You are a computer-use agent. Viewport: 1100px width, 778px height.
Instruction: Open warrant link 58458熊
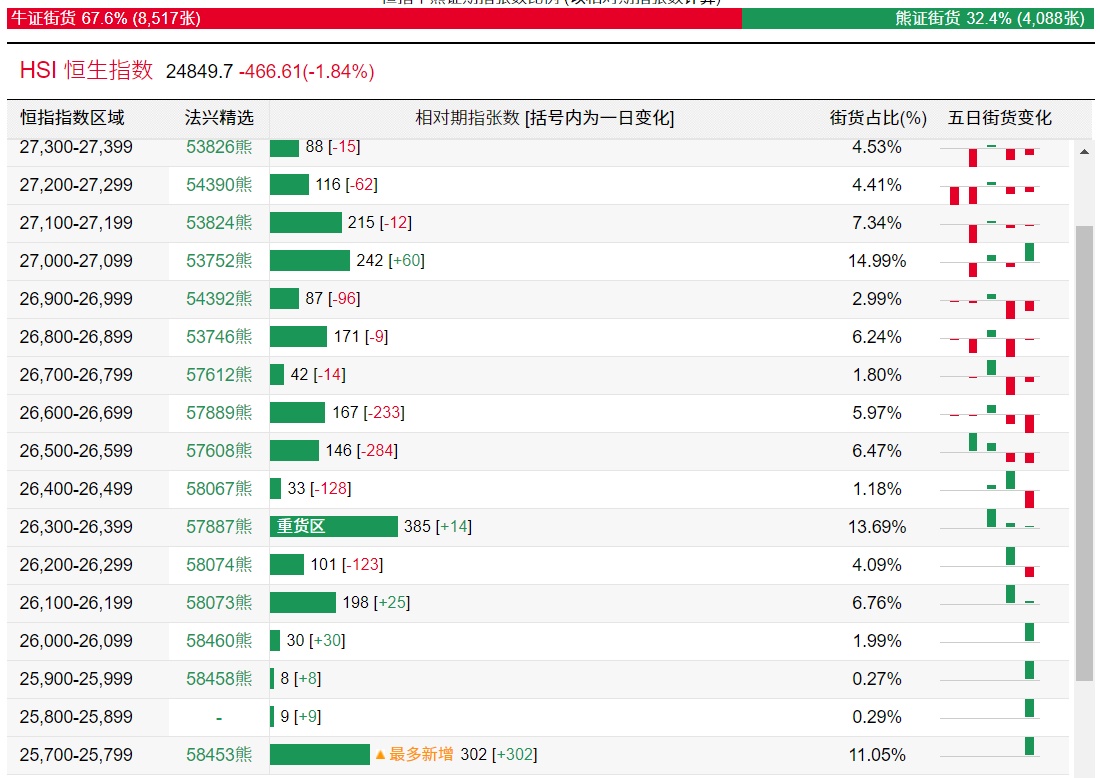pos(219,678)
